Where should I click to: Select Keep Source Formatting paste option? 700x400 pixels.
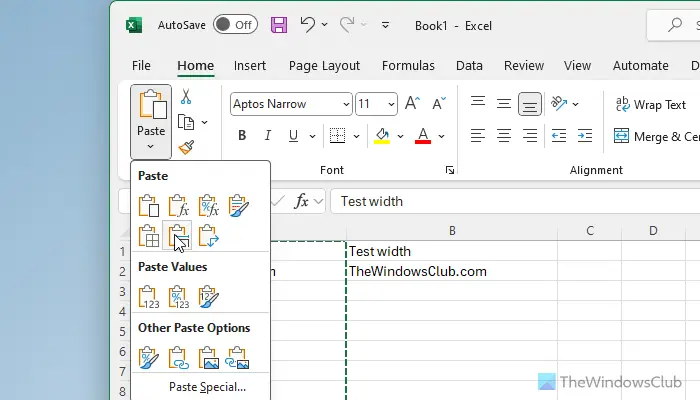(x=238, y=206)
